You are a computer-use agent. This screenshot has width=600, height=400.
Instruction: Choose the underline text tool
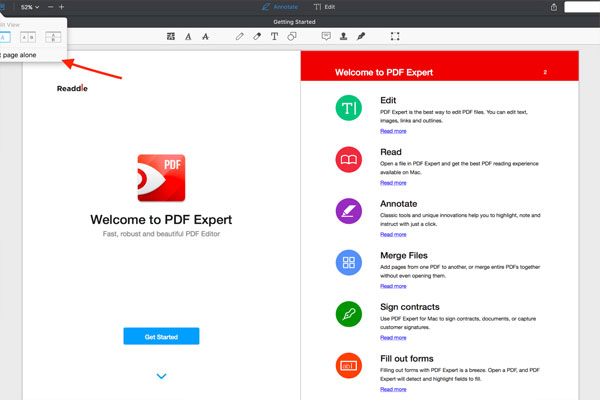[188, 36]
